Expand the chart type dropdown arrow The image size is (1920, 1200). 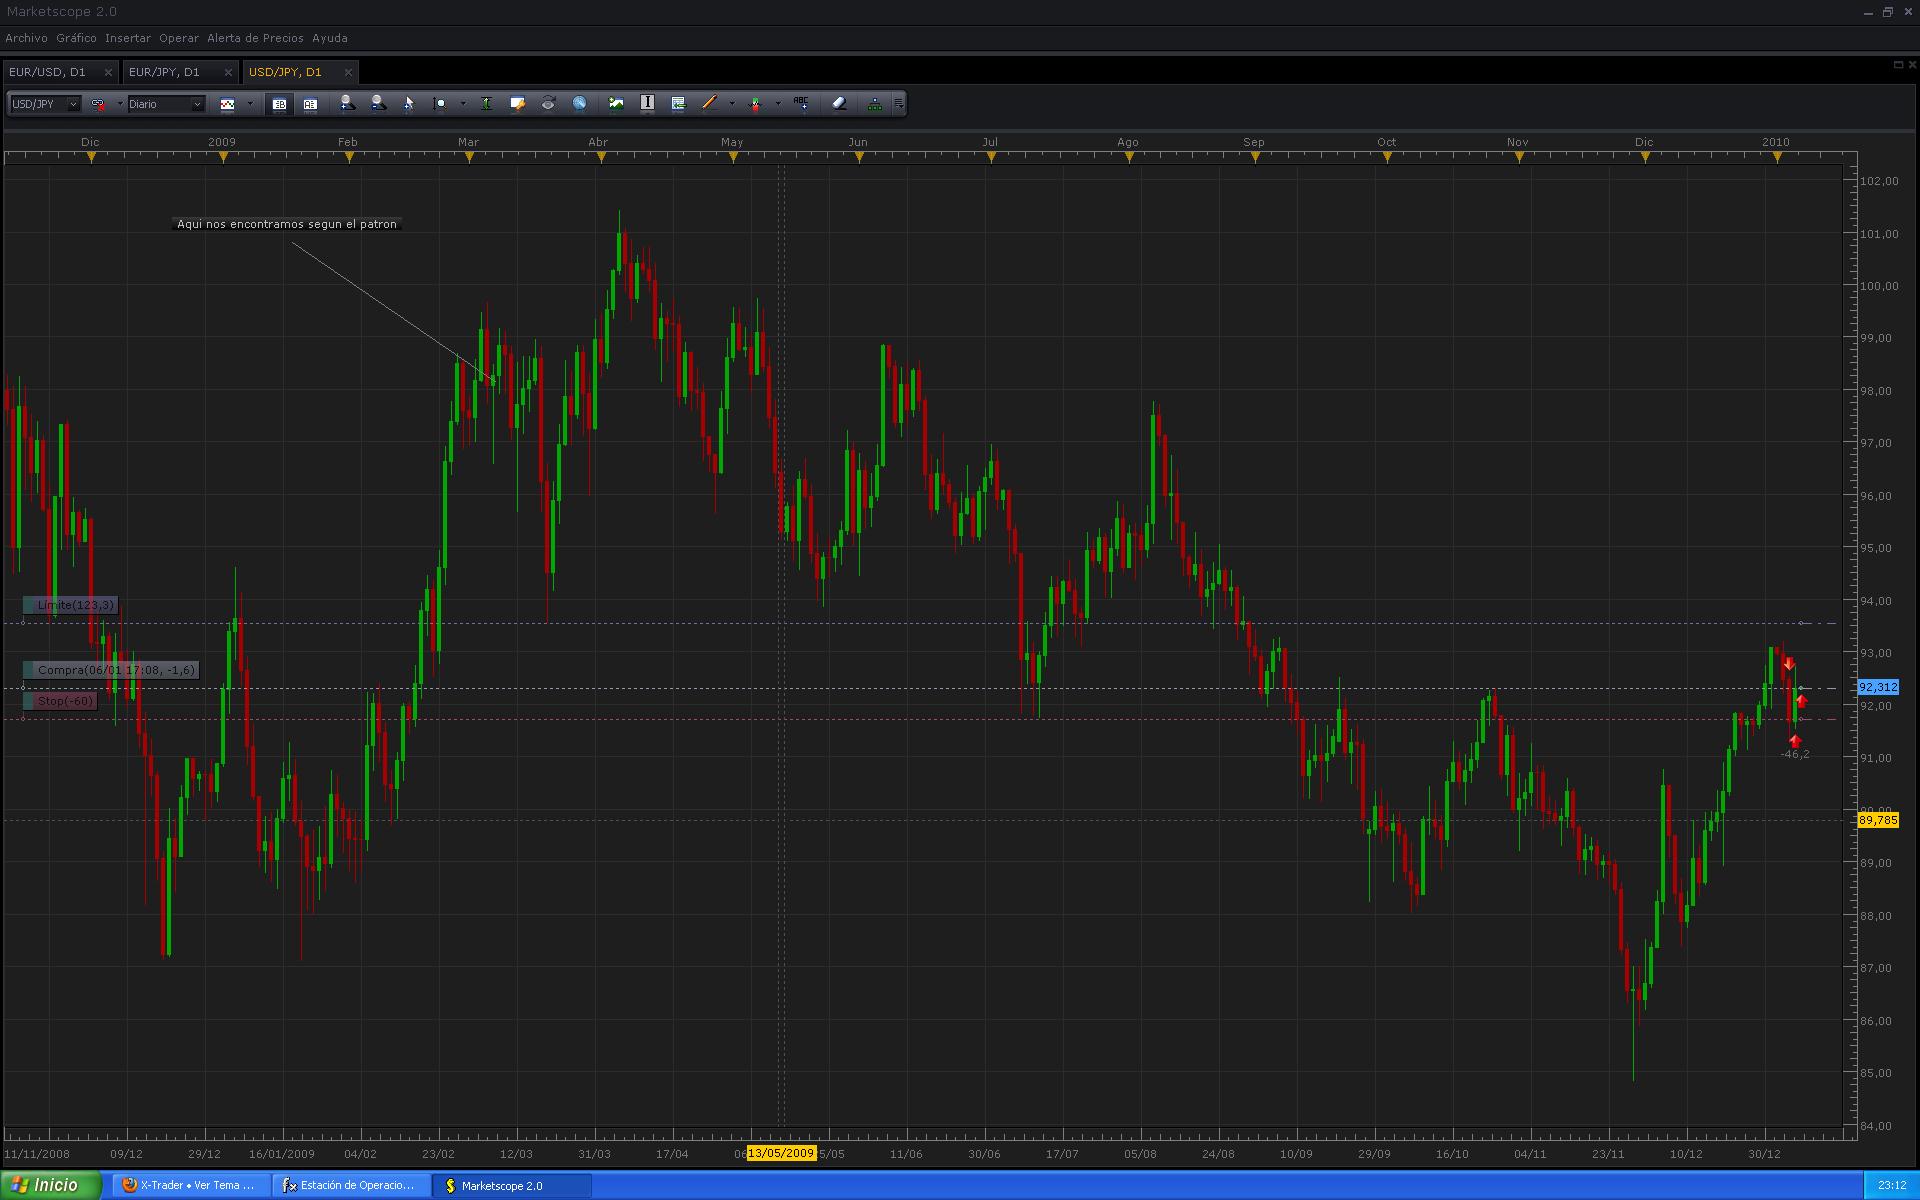pos(250,104)
